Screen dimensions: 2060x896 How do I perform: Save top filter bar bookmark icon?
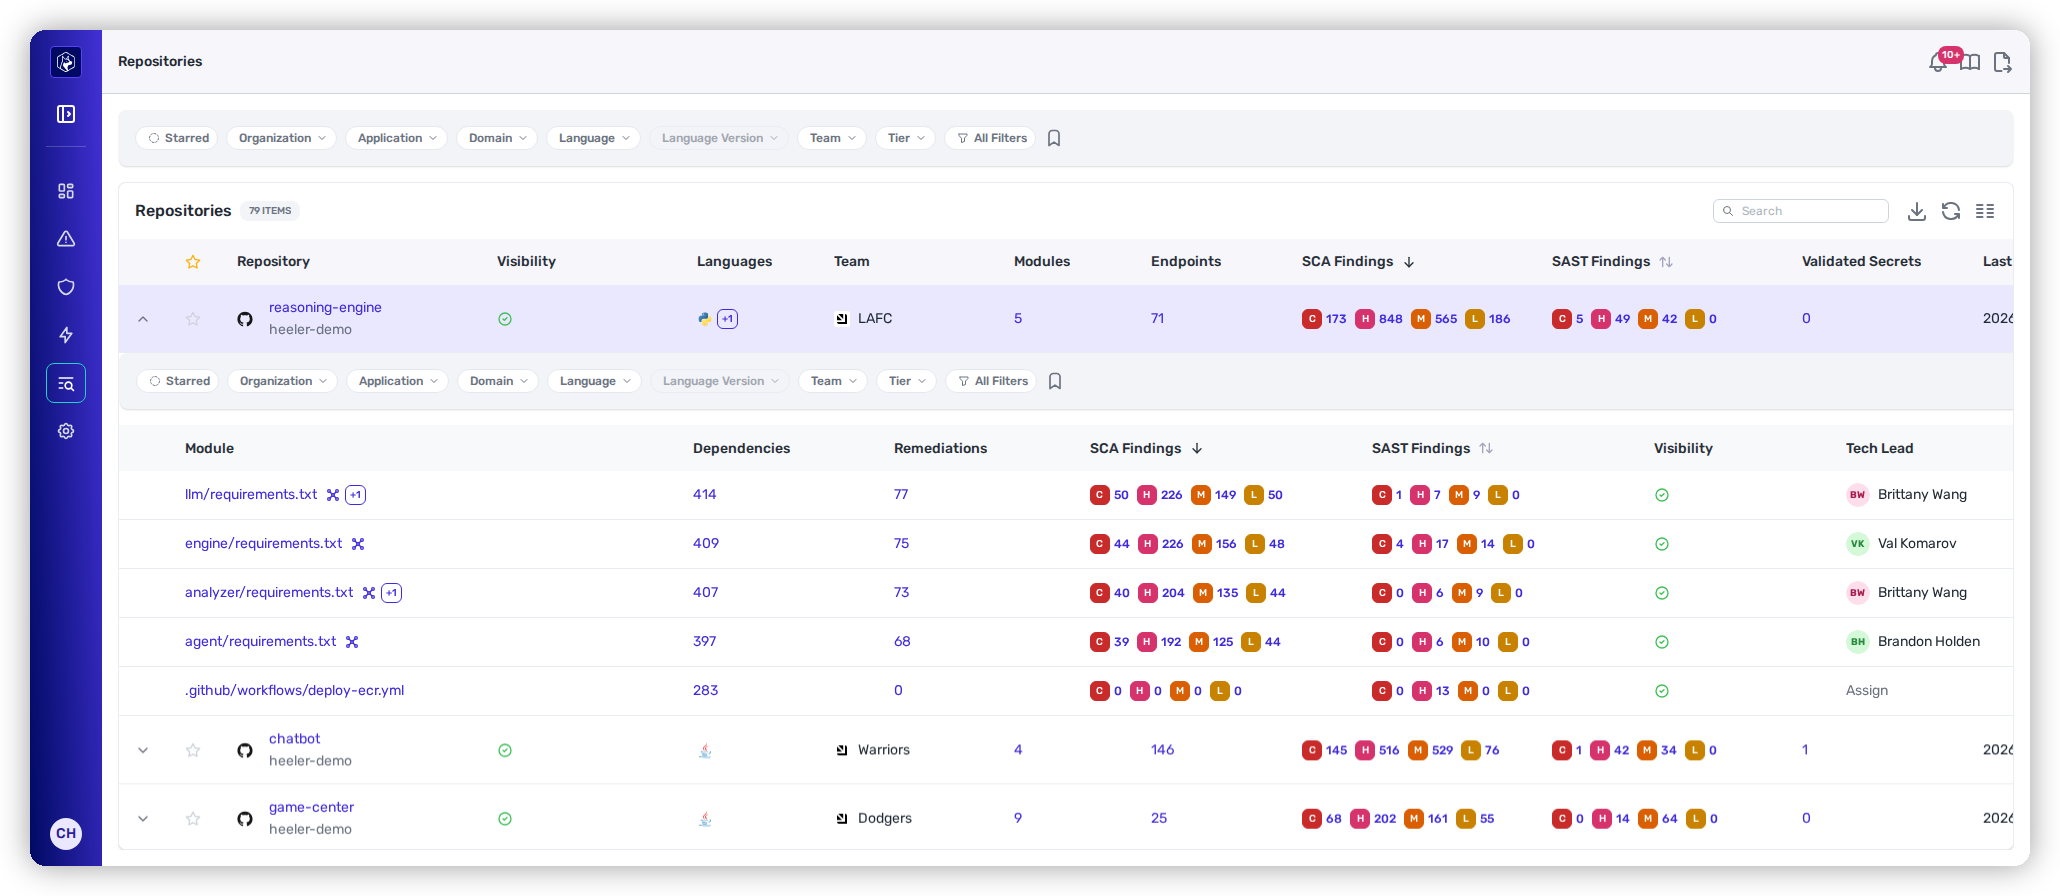pyautogui.click(x=1054, y=138)
